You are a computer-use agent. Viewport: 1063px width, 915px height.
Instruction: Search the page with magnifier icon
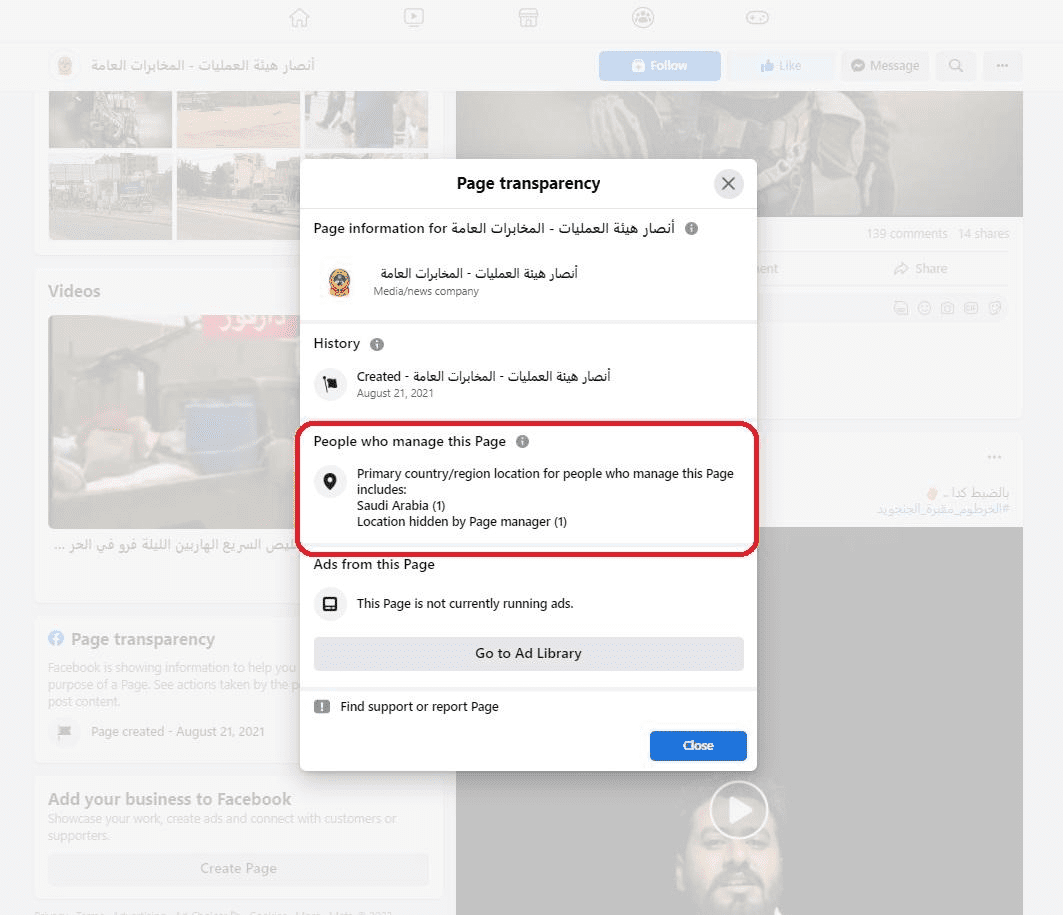[x=956, y=66]
